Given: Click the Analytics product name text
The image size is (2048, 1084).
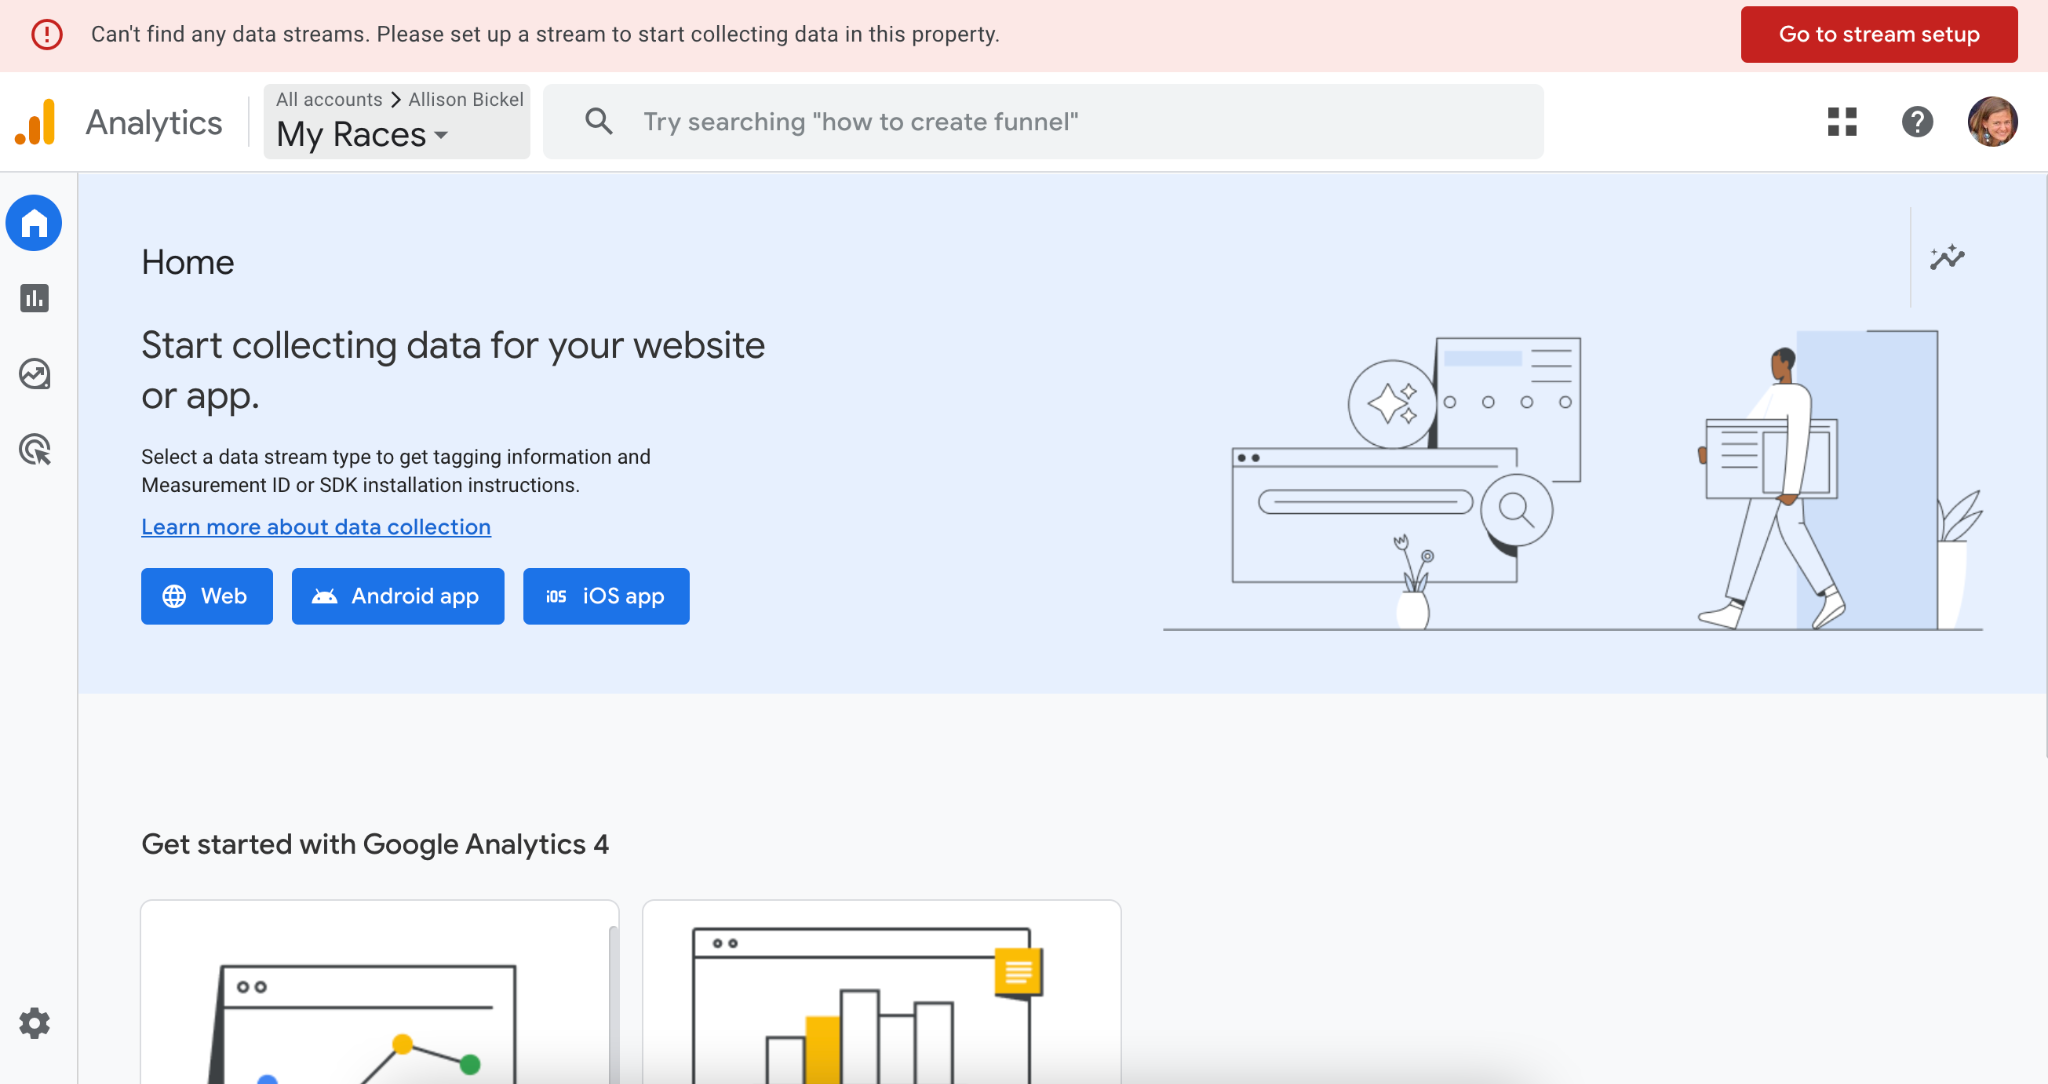Looking at the screenshot, I should 154,122.
